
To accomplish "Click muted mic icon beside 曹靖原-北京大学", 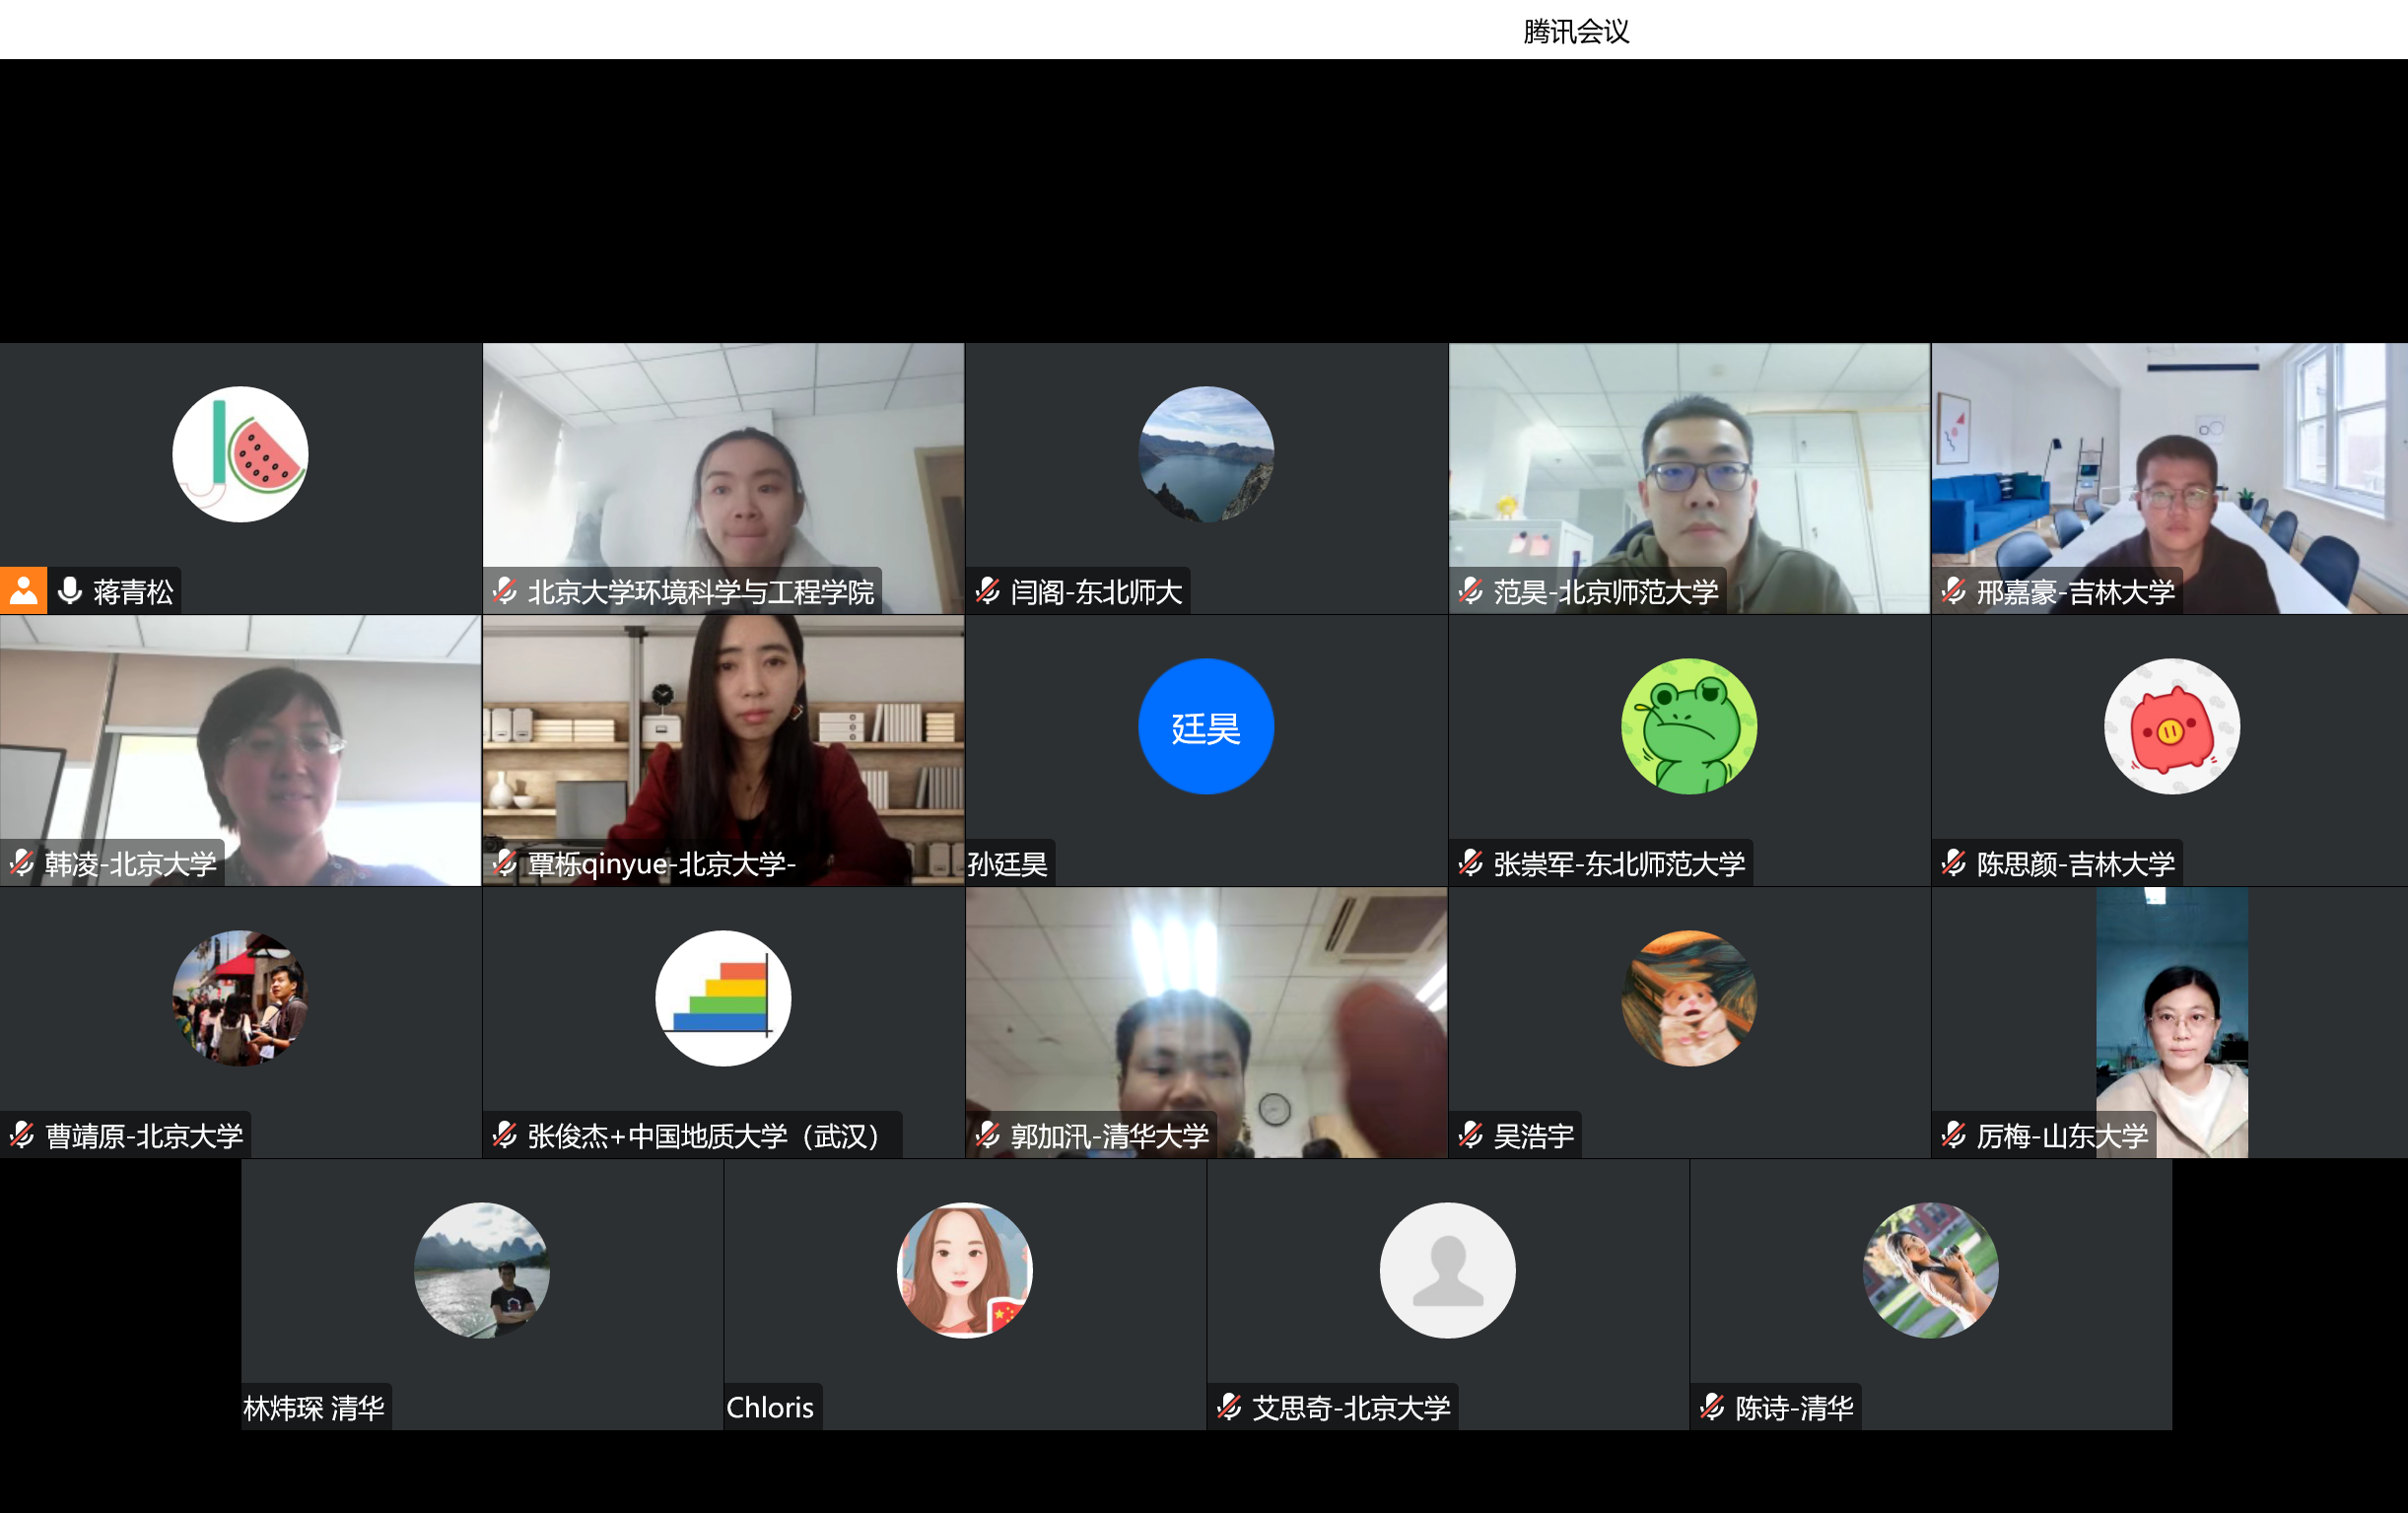I will pyautogui.click(x=22, y=1135).
